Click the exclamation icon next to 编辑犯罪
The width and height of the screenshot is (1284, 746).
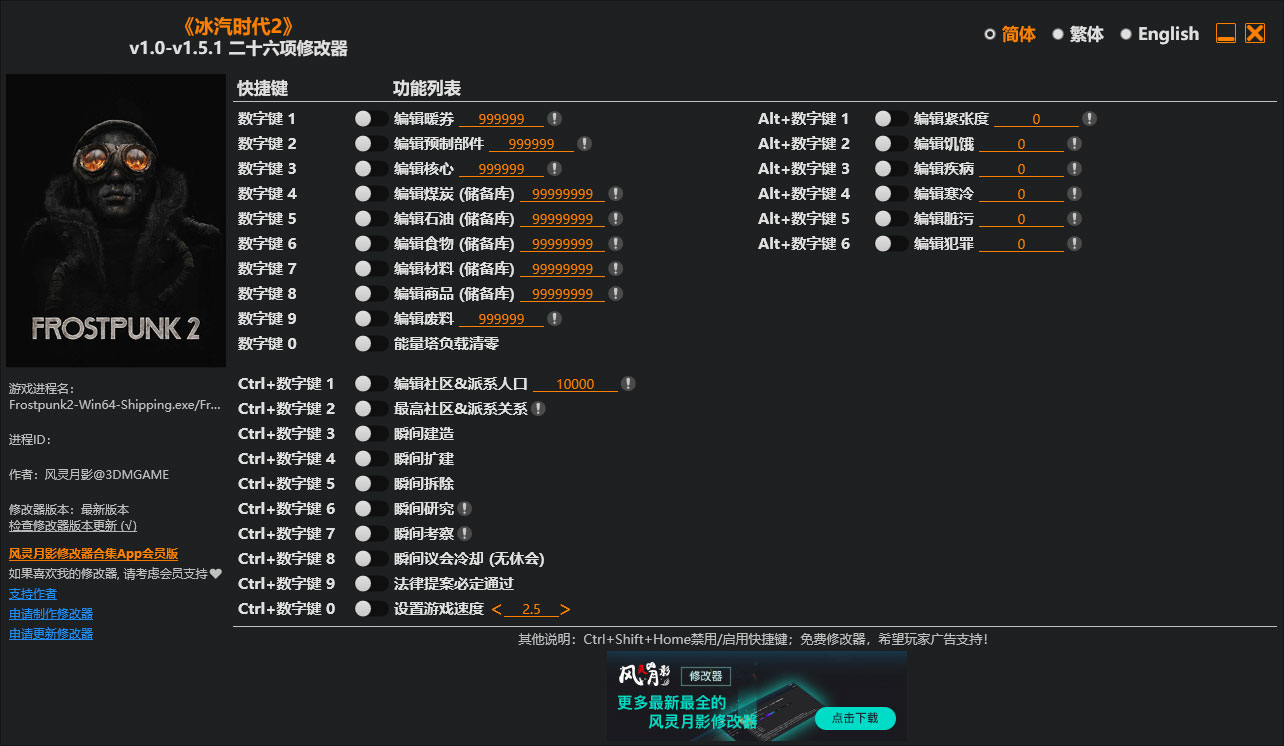tap(1076, 243)
